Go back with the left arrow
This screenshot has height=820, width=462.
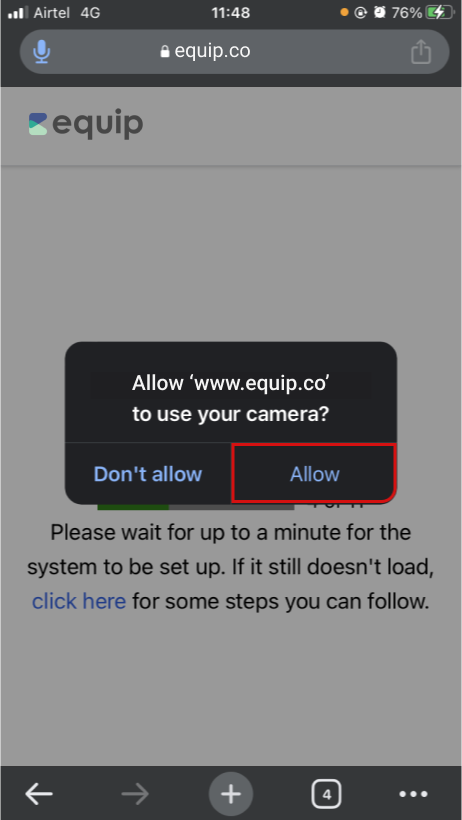(x=39, y=795)
